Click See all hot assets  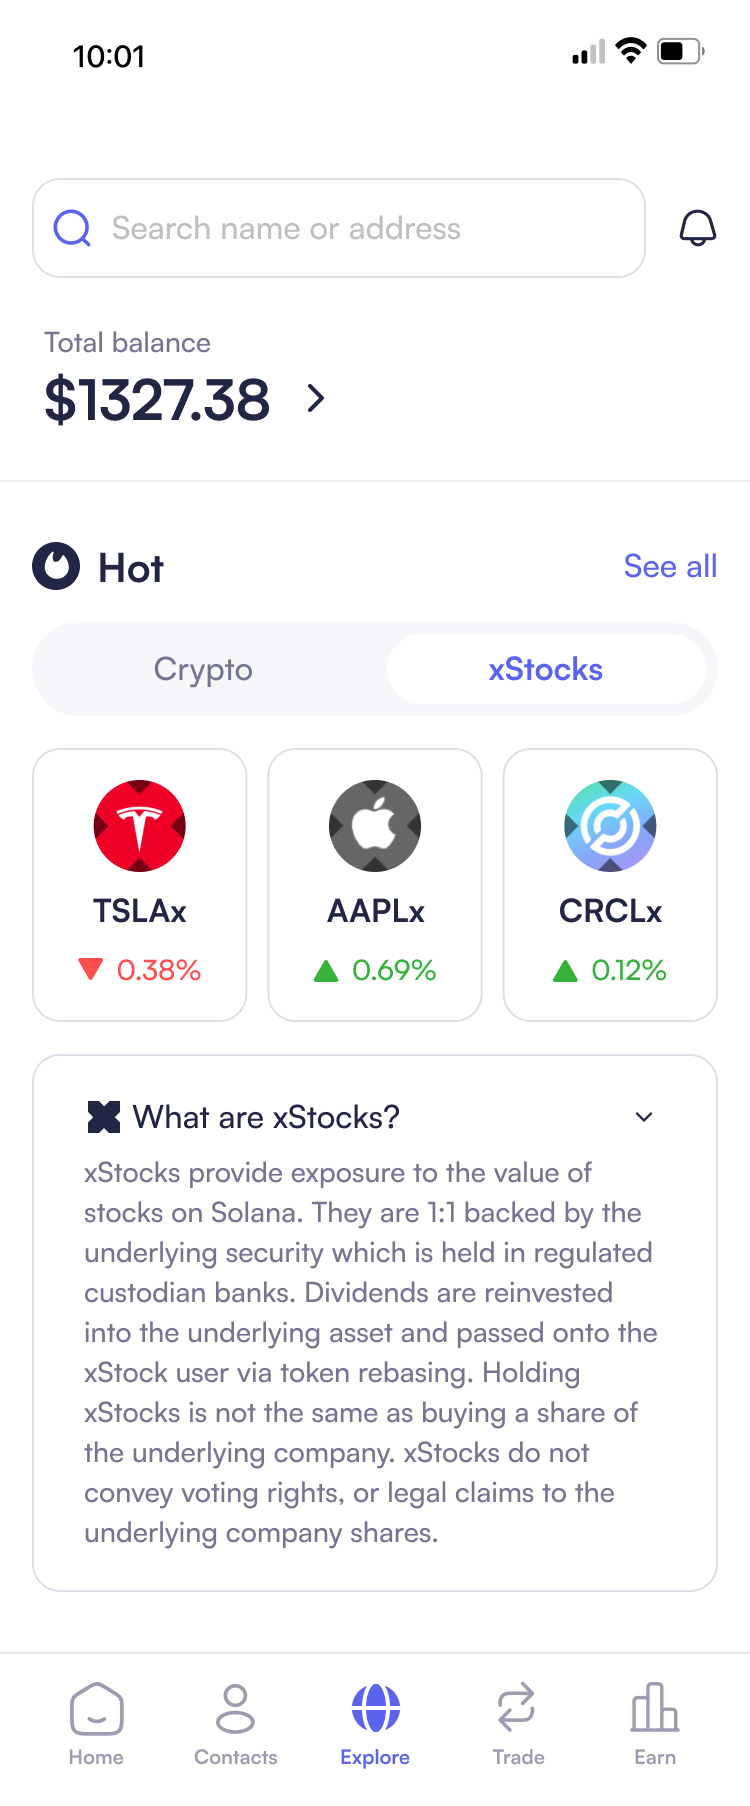click(x=670, y=566)
